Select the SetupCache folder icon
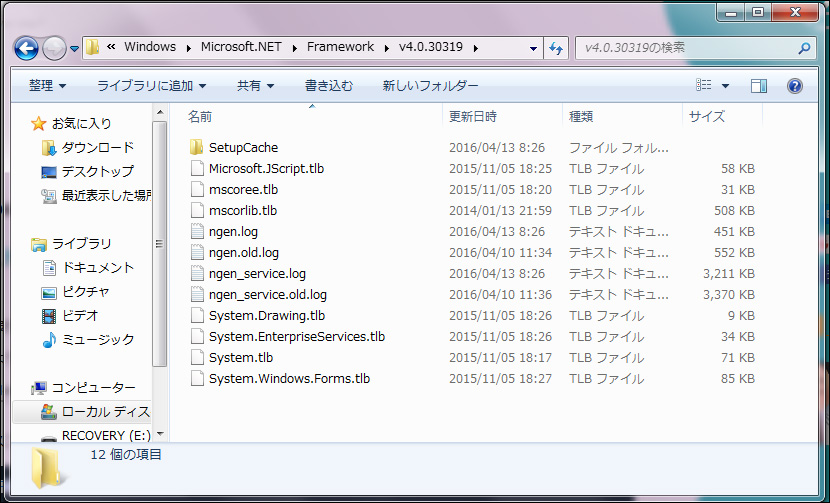Screen dimensions: 830x503 coord(197,147)
